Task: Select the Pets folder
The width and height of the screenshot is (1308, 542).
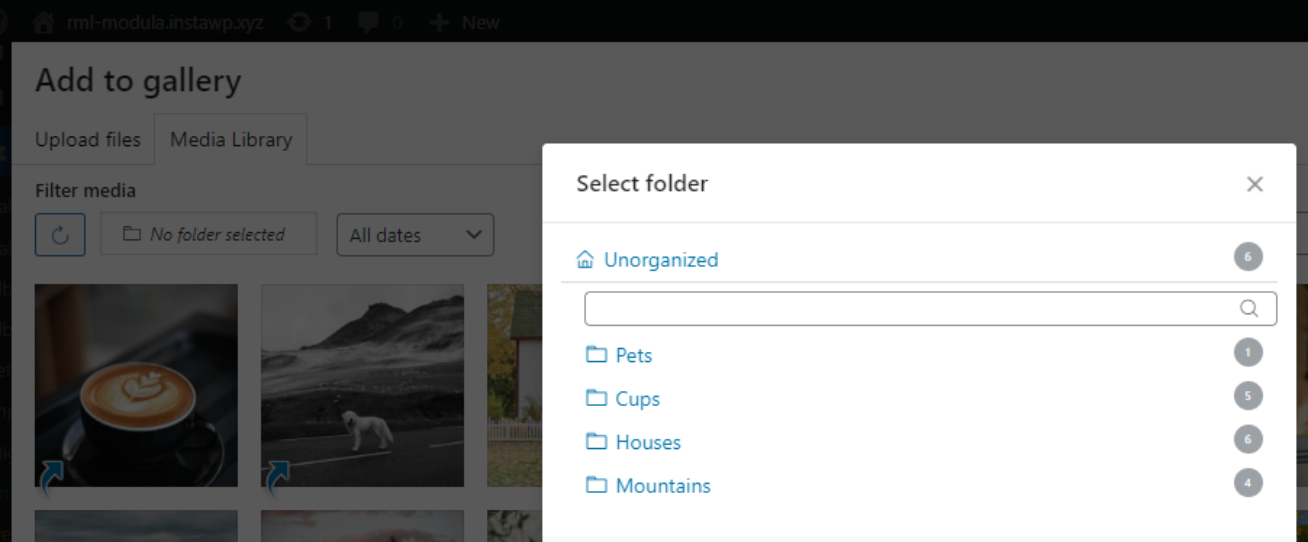Action: pos(634,355)
